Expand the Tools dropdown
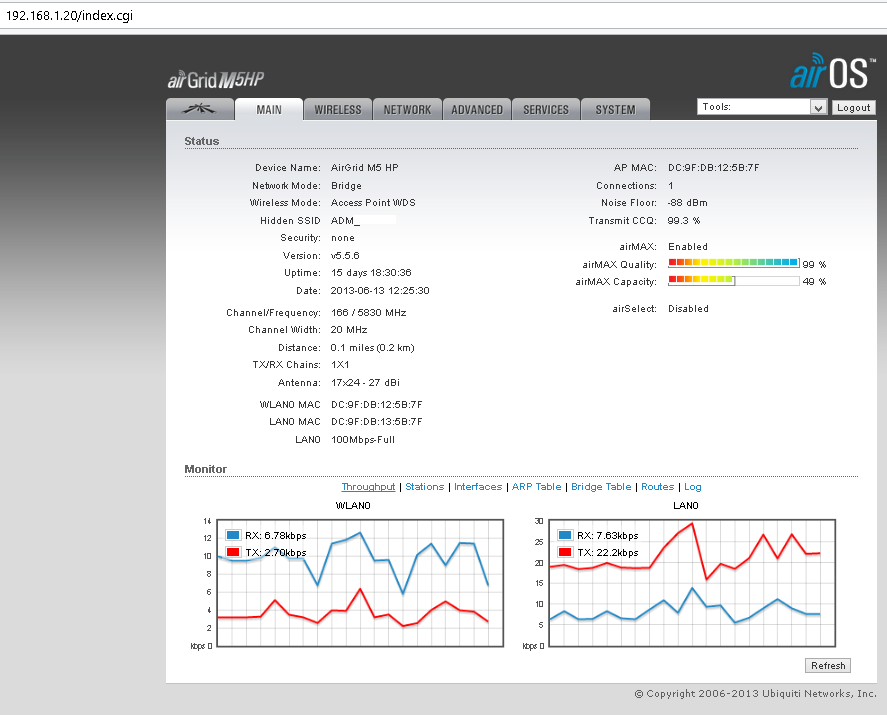The image size is (887, 715). click(762, 107)
